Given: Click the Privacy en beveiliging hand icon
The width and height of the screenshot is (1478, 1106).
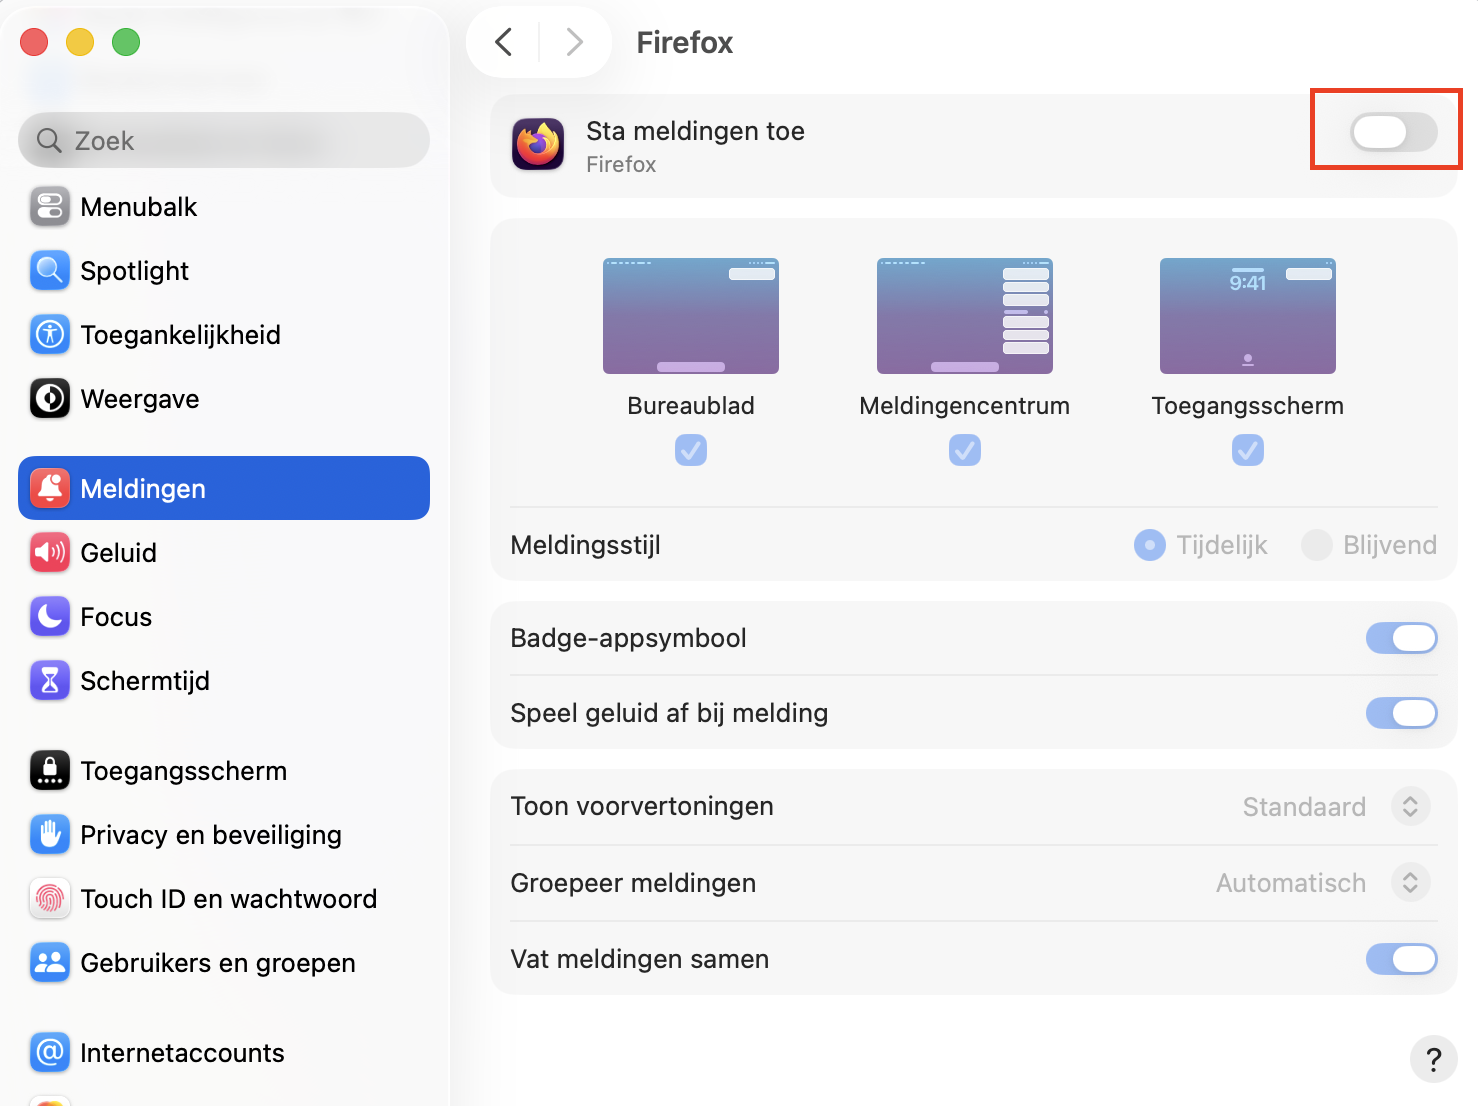Looking at the screenshot, I should 50,835.
